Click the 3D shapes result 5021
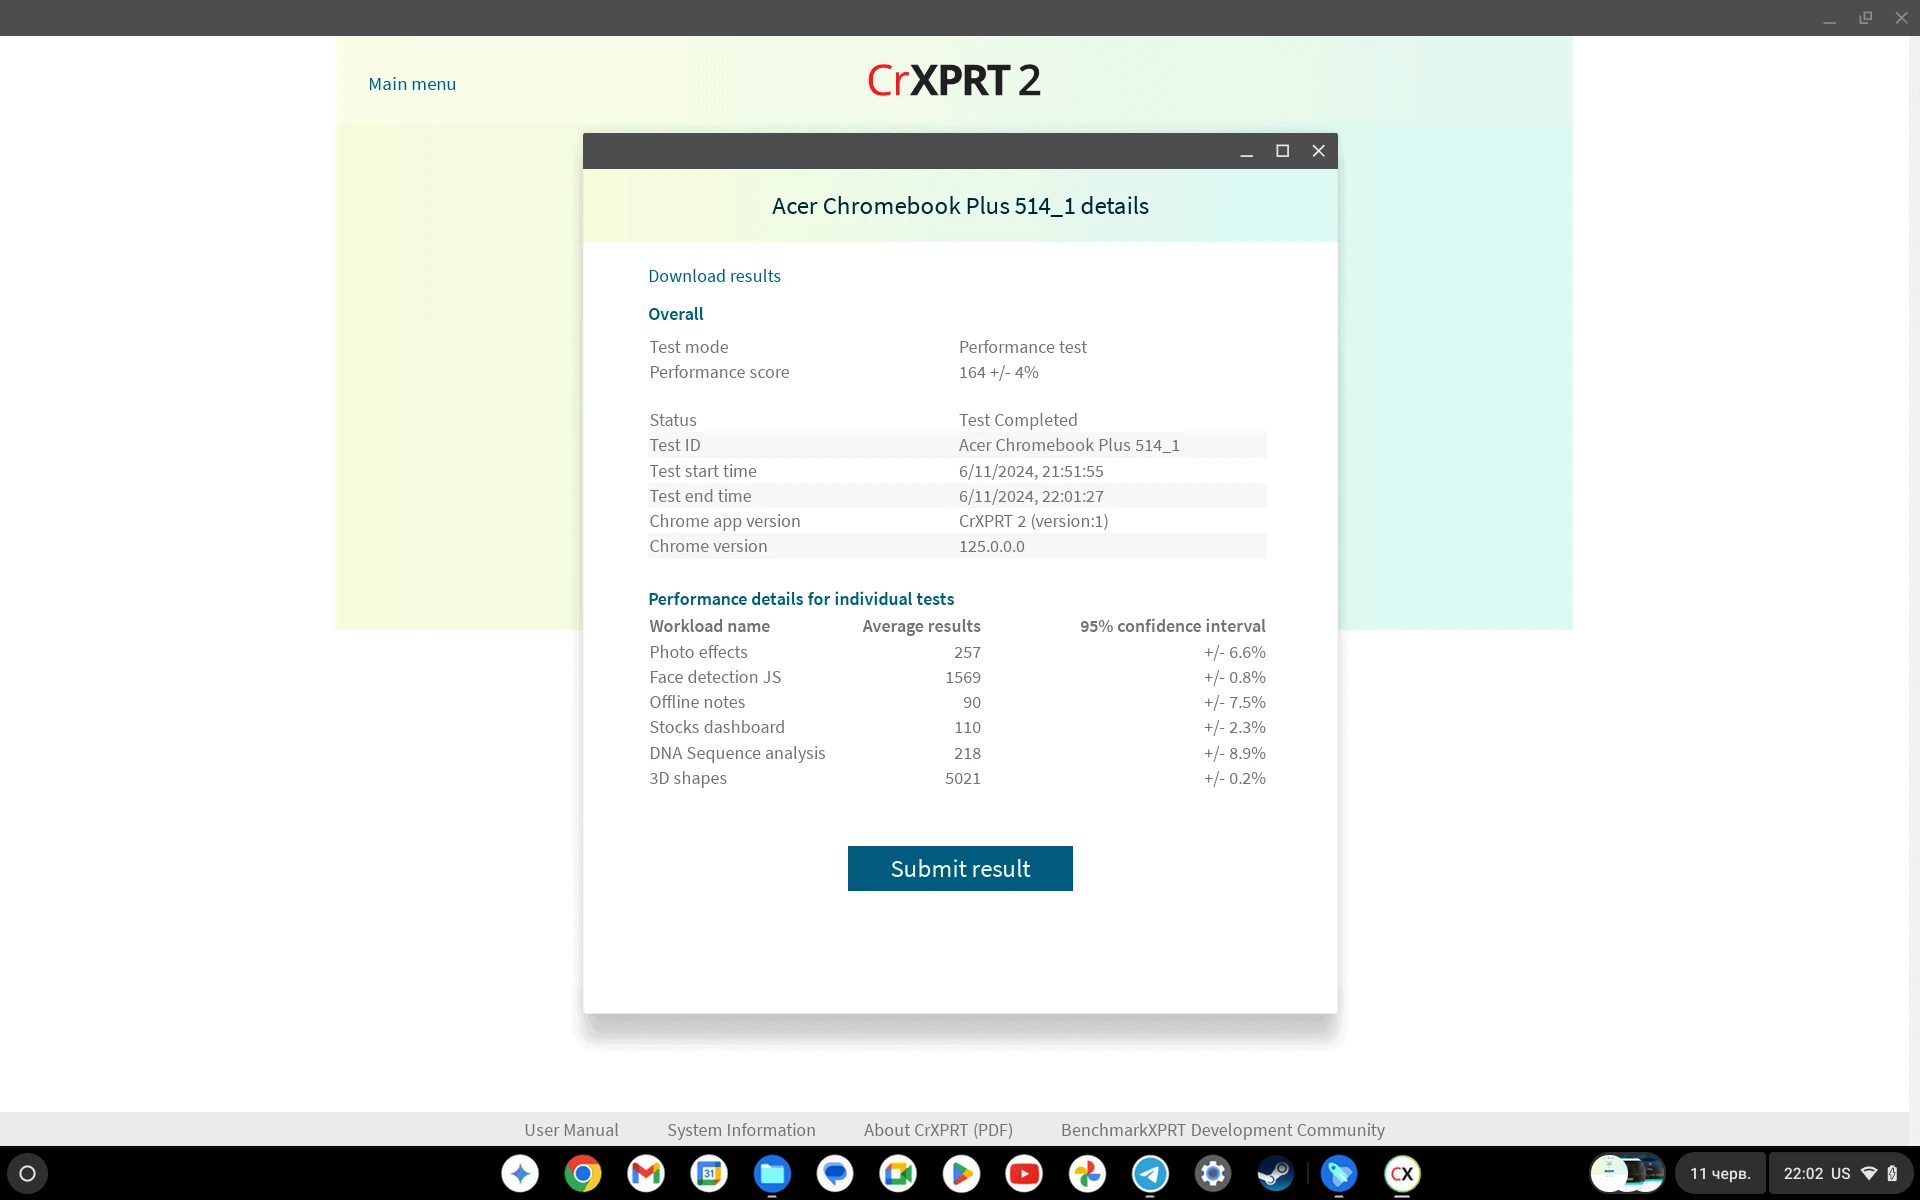 (963, 778)
